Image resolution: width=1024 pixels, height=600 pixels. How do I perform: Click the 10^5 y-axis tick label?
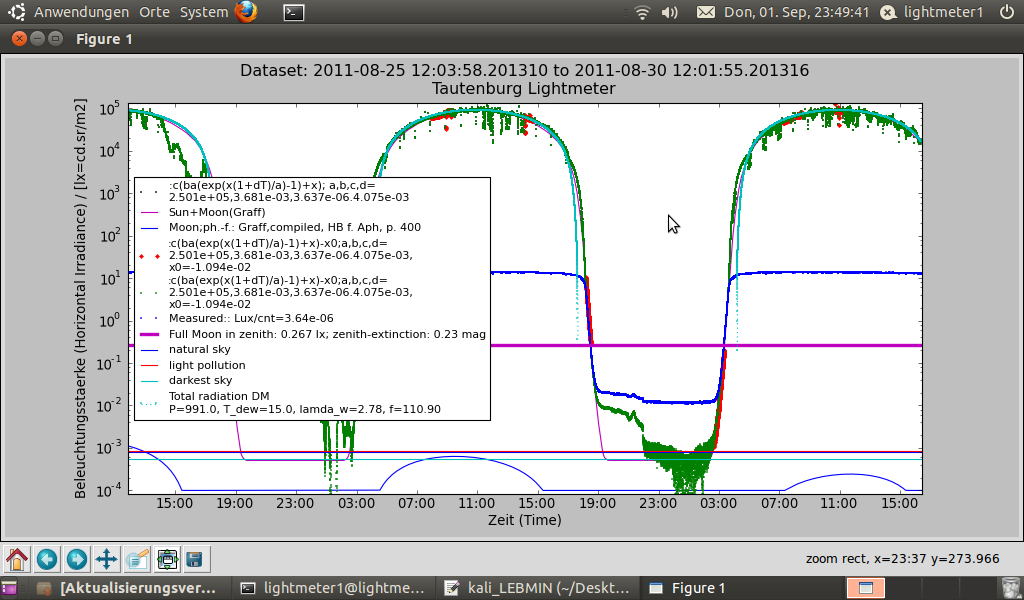[x=109, y=109]
